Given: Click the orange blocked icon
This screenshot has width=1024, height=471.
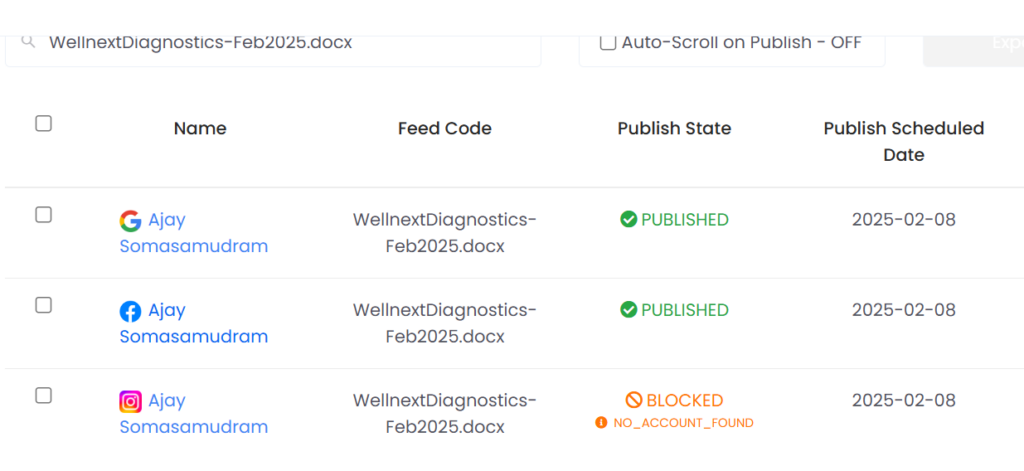Looking at the screenshot, I should (x=634, y=400).
